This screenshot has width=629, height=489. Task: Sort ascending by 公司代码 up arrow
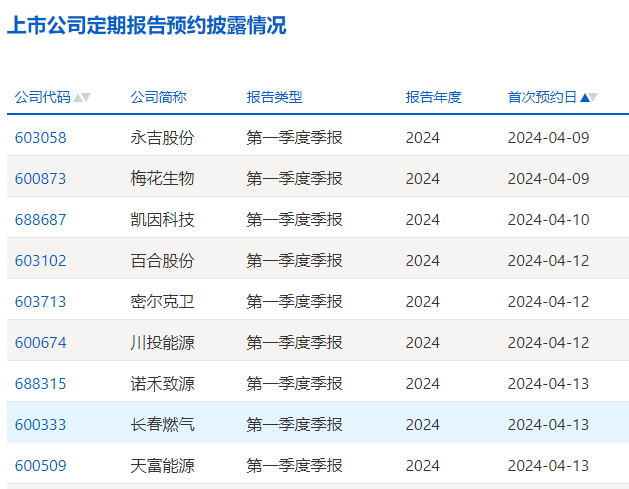pos(78,98)
